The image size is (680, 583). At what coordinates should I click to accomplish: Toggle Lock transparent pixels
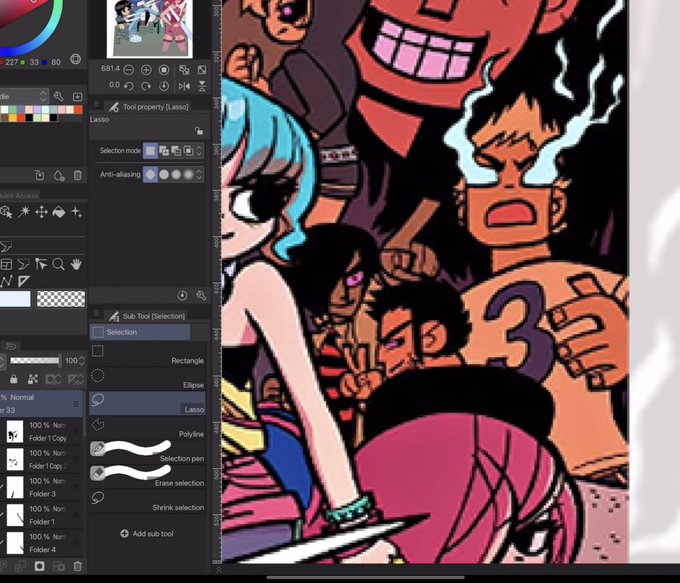click(33, 379)
